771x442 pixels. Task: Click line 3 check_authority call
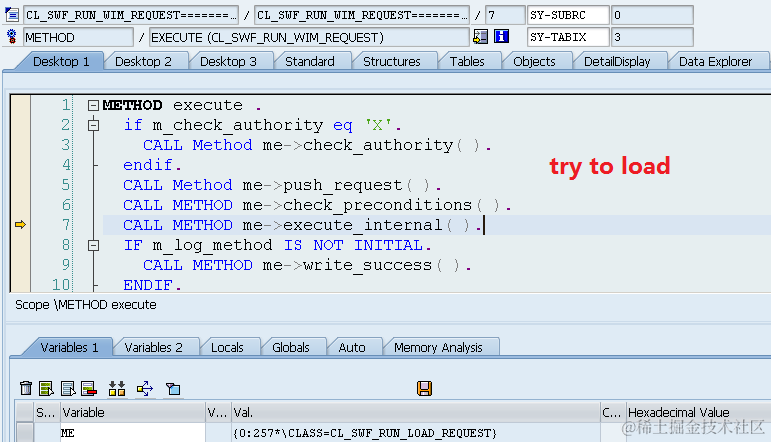coord(317,146)
